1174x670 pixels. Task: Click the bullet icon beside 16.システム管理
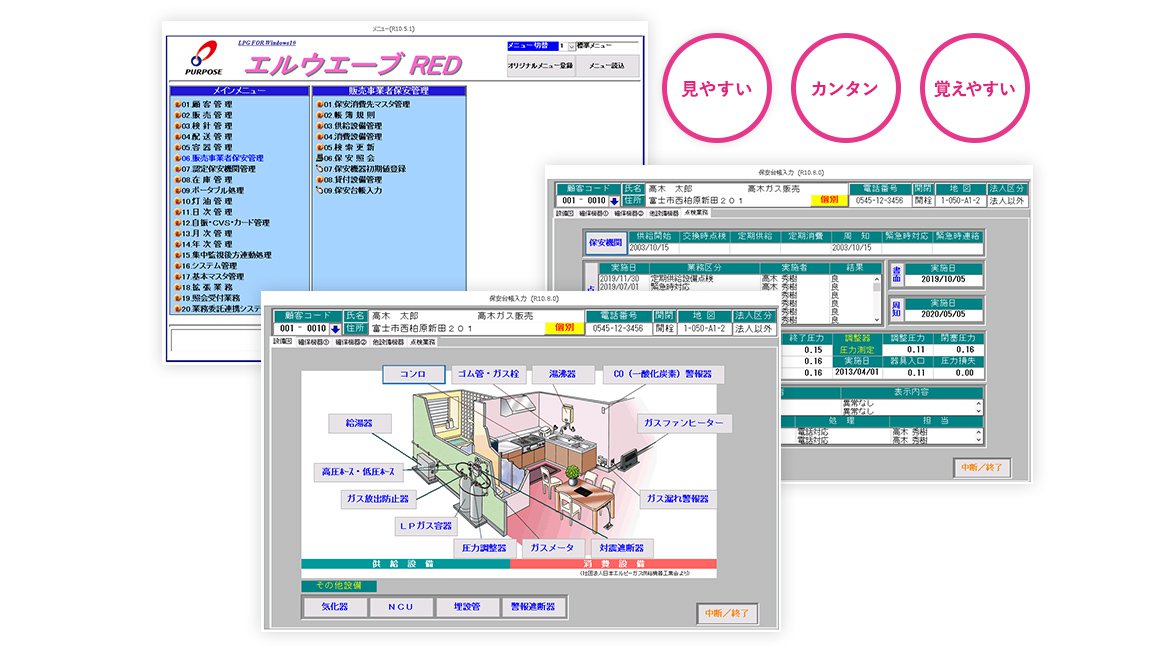click(177, 266)
